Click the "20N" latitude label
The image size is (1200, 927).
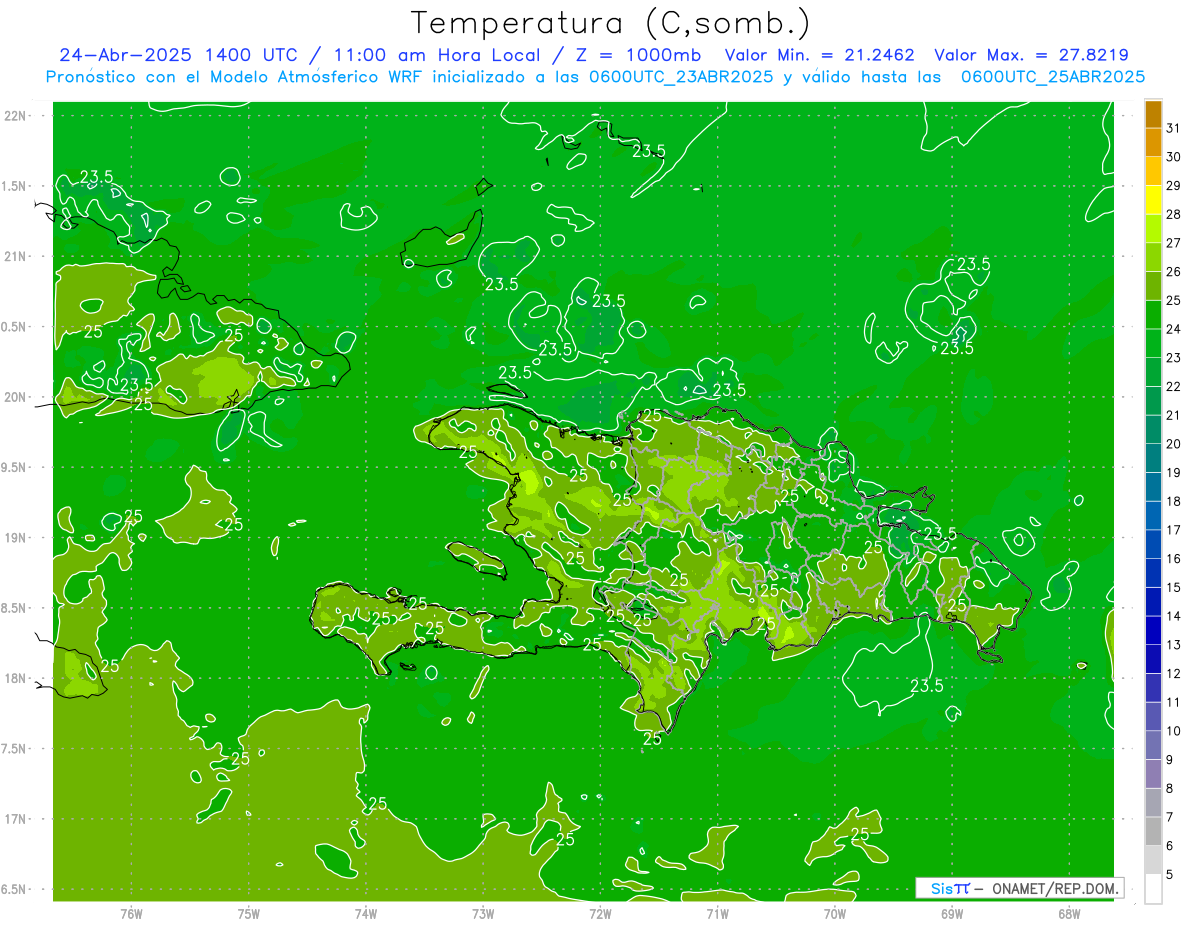point(16,397)
